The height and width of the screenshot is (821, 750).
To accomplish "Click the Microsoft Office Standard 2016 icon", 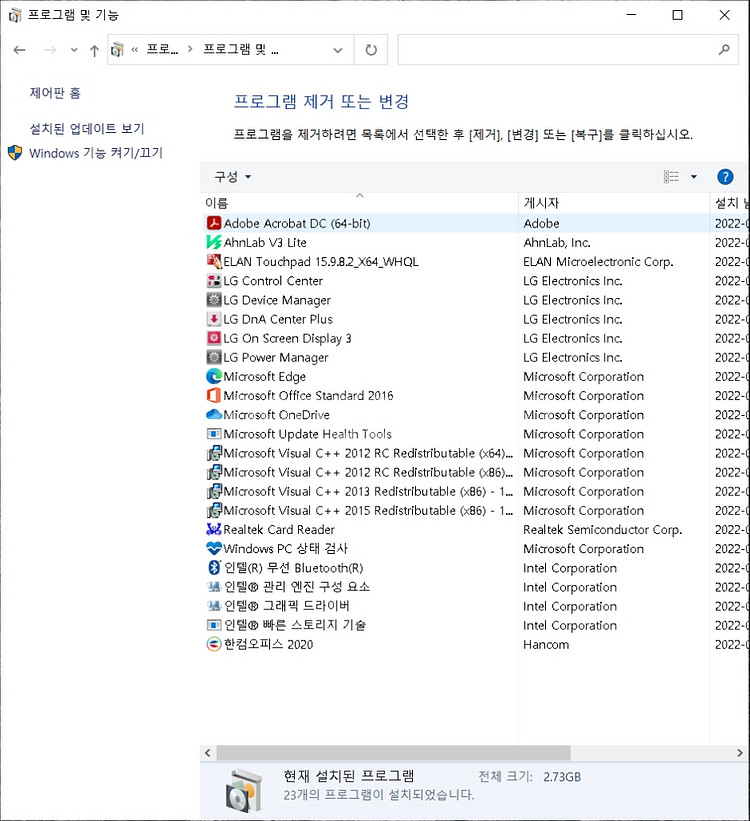I will point(214,396).
